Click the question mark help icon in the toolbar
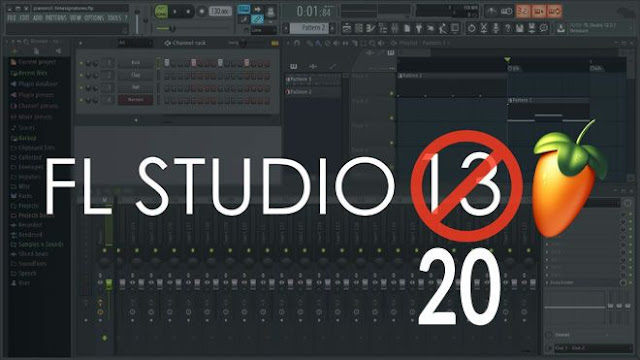The height and width of the screenshot is (360, 640). pos(507,28)
